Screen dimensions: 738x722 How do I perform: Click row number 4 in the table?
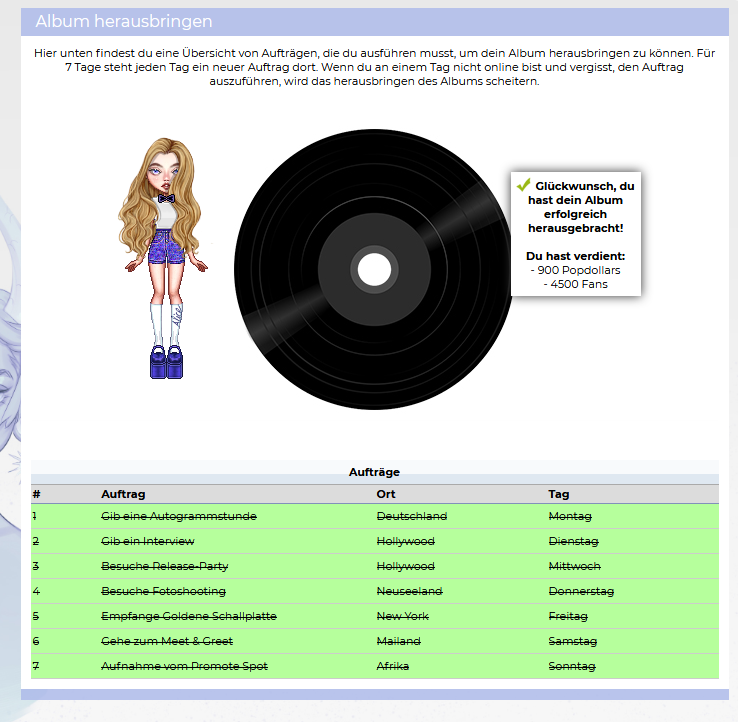(36, 591)
